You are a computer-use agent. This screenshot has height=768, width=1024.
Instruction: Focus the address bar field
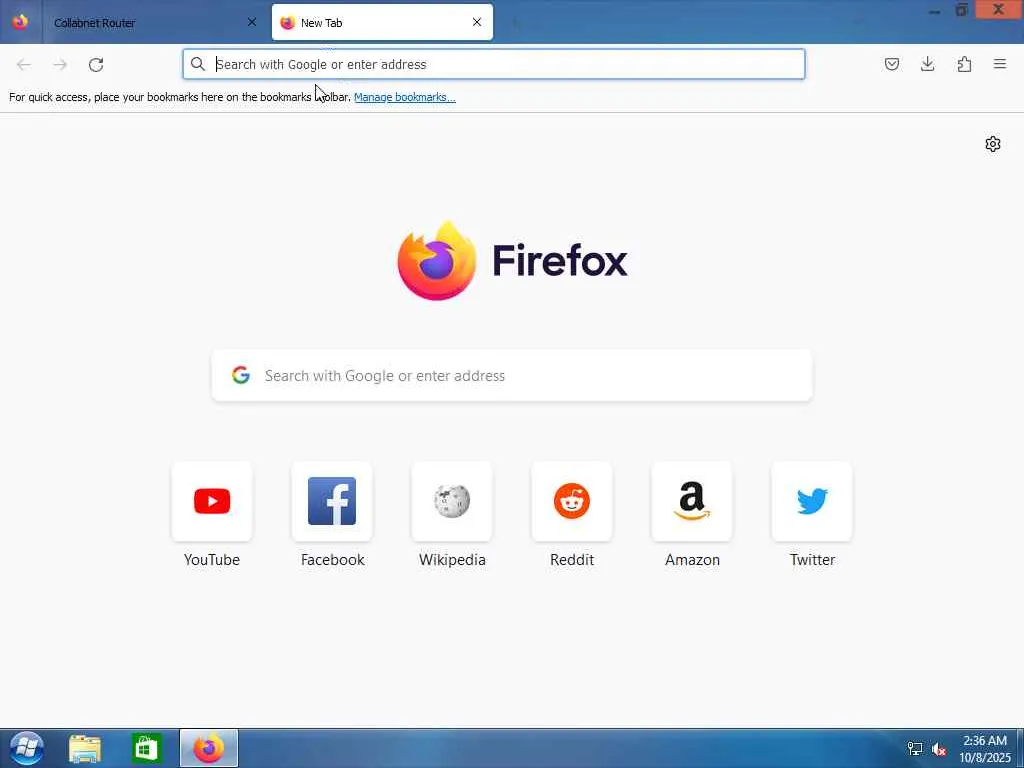tap(494, 64)
